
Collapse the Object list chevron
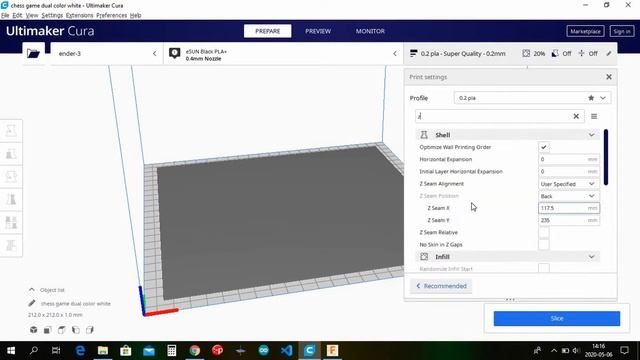click(32, 289)
